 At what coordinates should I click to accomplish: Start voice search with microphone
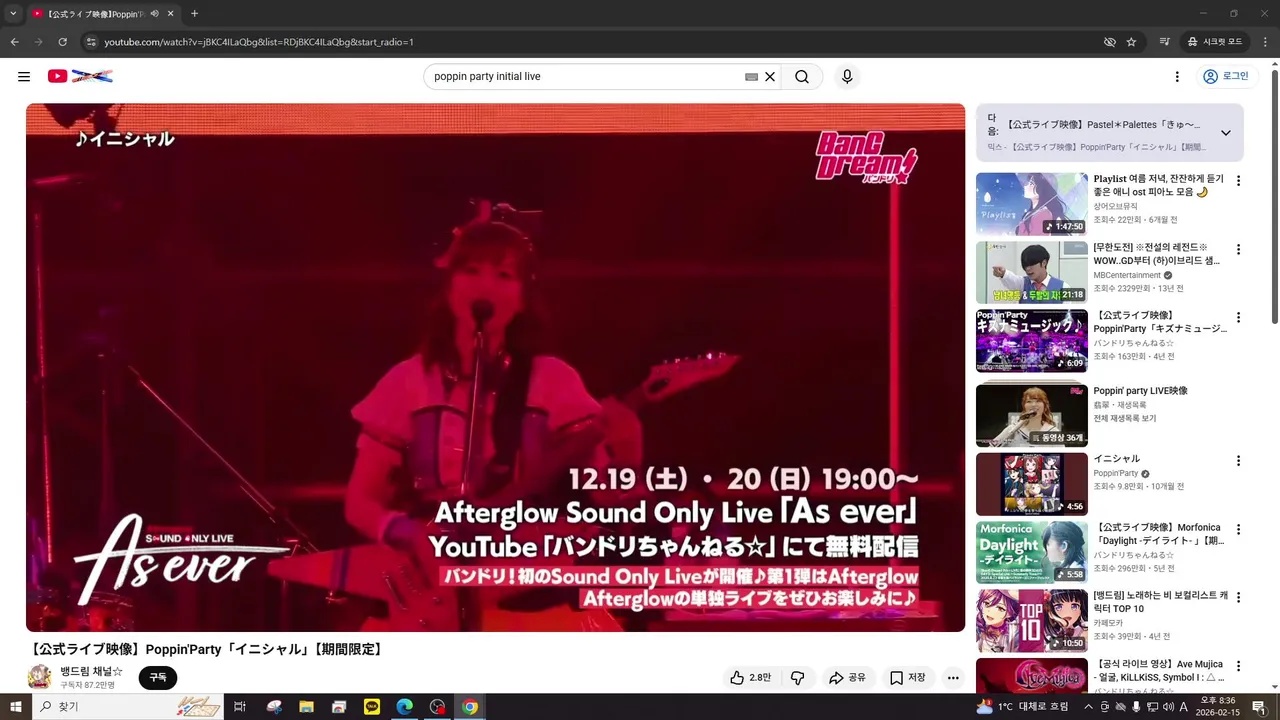(847, 77)
